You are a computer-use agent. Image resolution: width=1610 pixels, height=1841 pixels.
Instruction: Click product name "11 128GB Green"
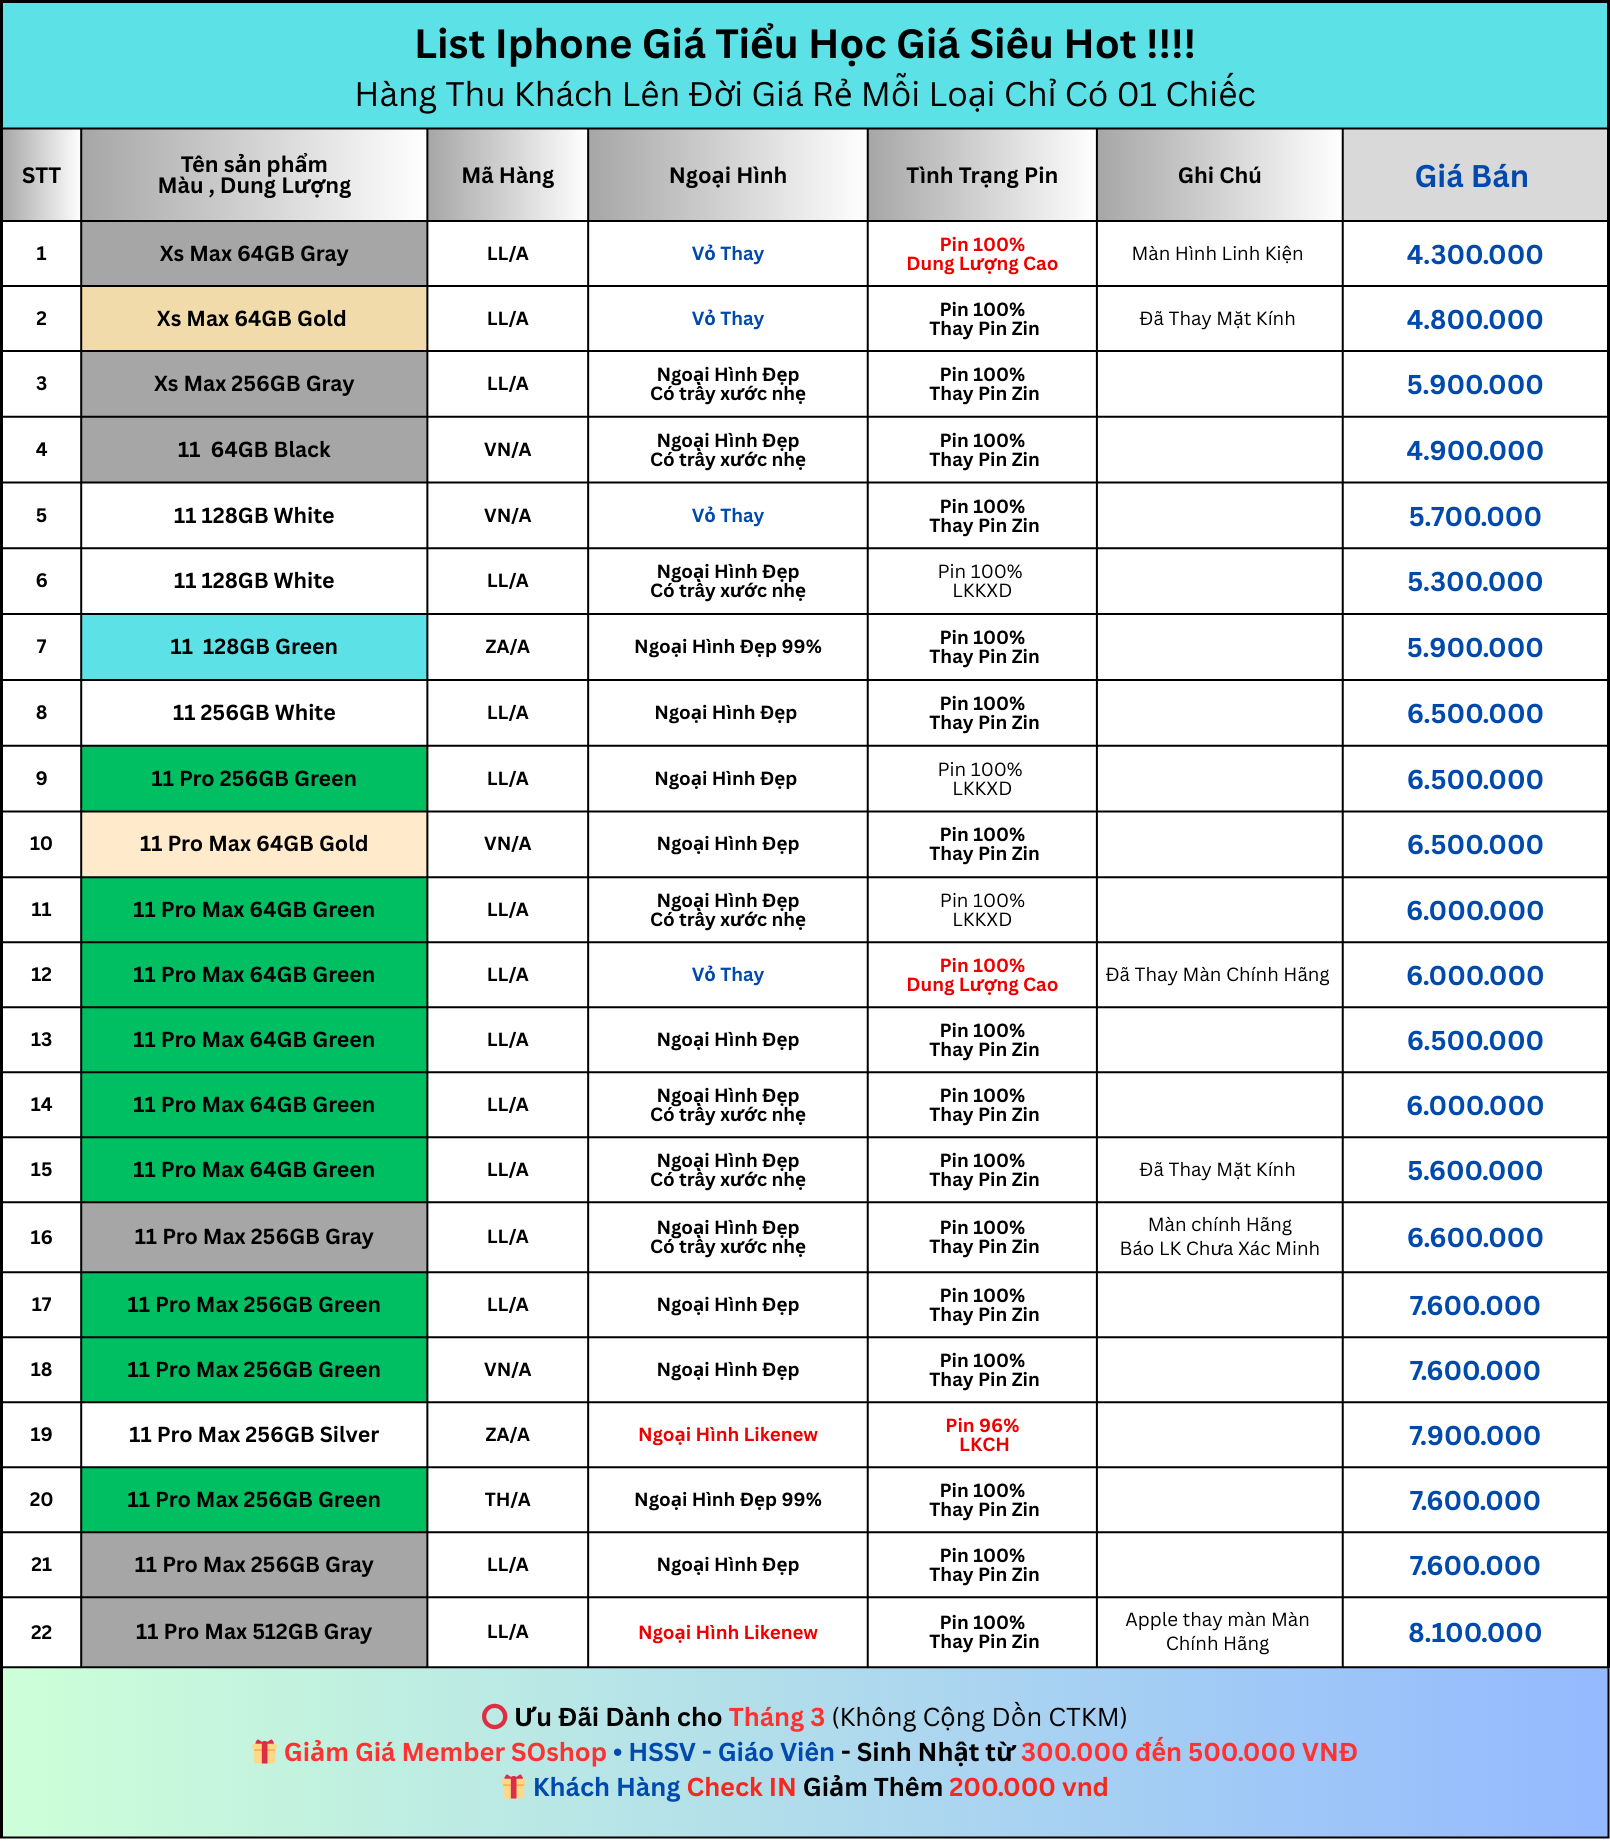pos(254,647)
